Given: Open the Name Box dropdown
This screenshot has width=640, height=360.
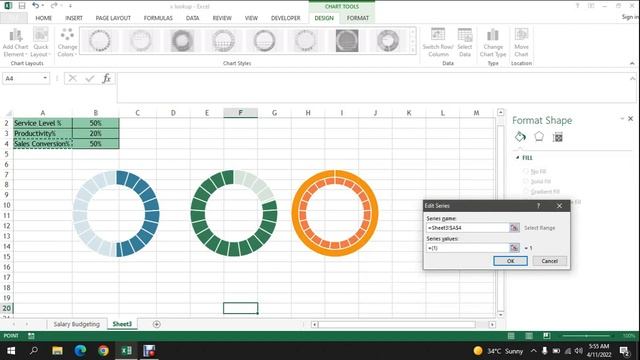Looking at the screenshot, I should coord(45,78).
